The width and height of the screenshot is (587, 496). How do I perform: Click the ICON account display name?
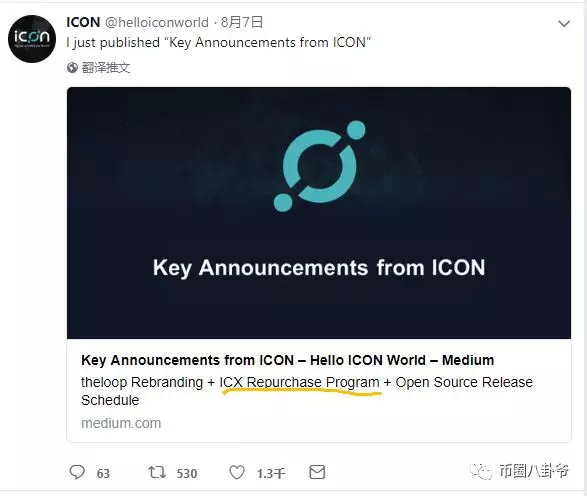point(83,22)
